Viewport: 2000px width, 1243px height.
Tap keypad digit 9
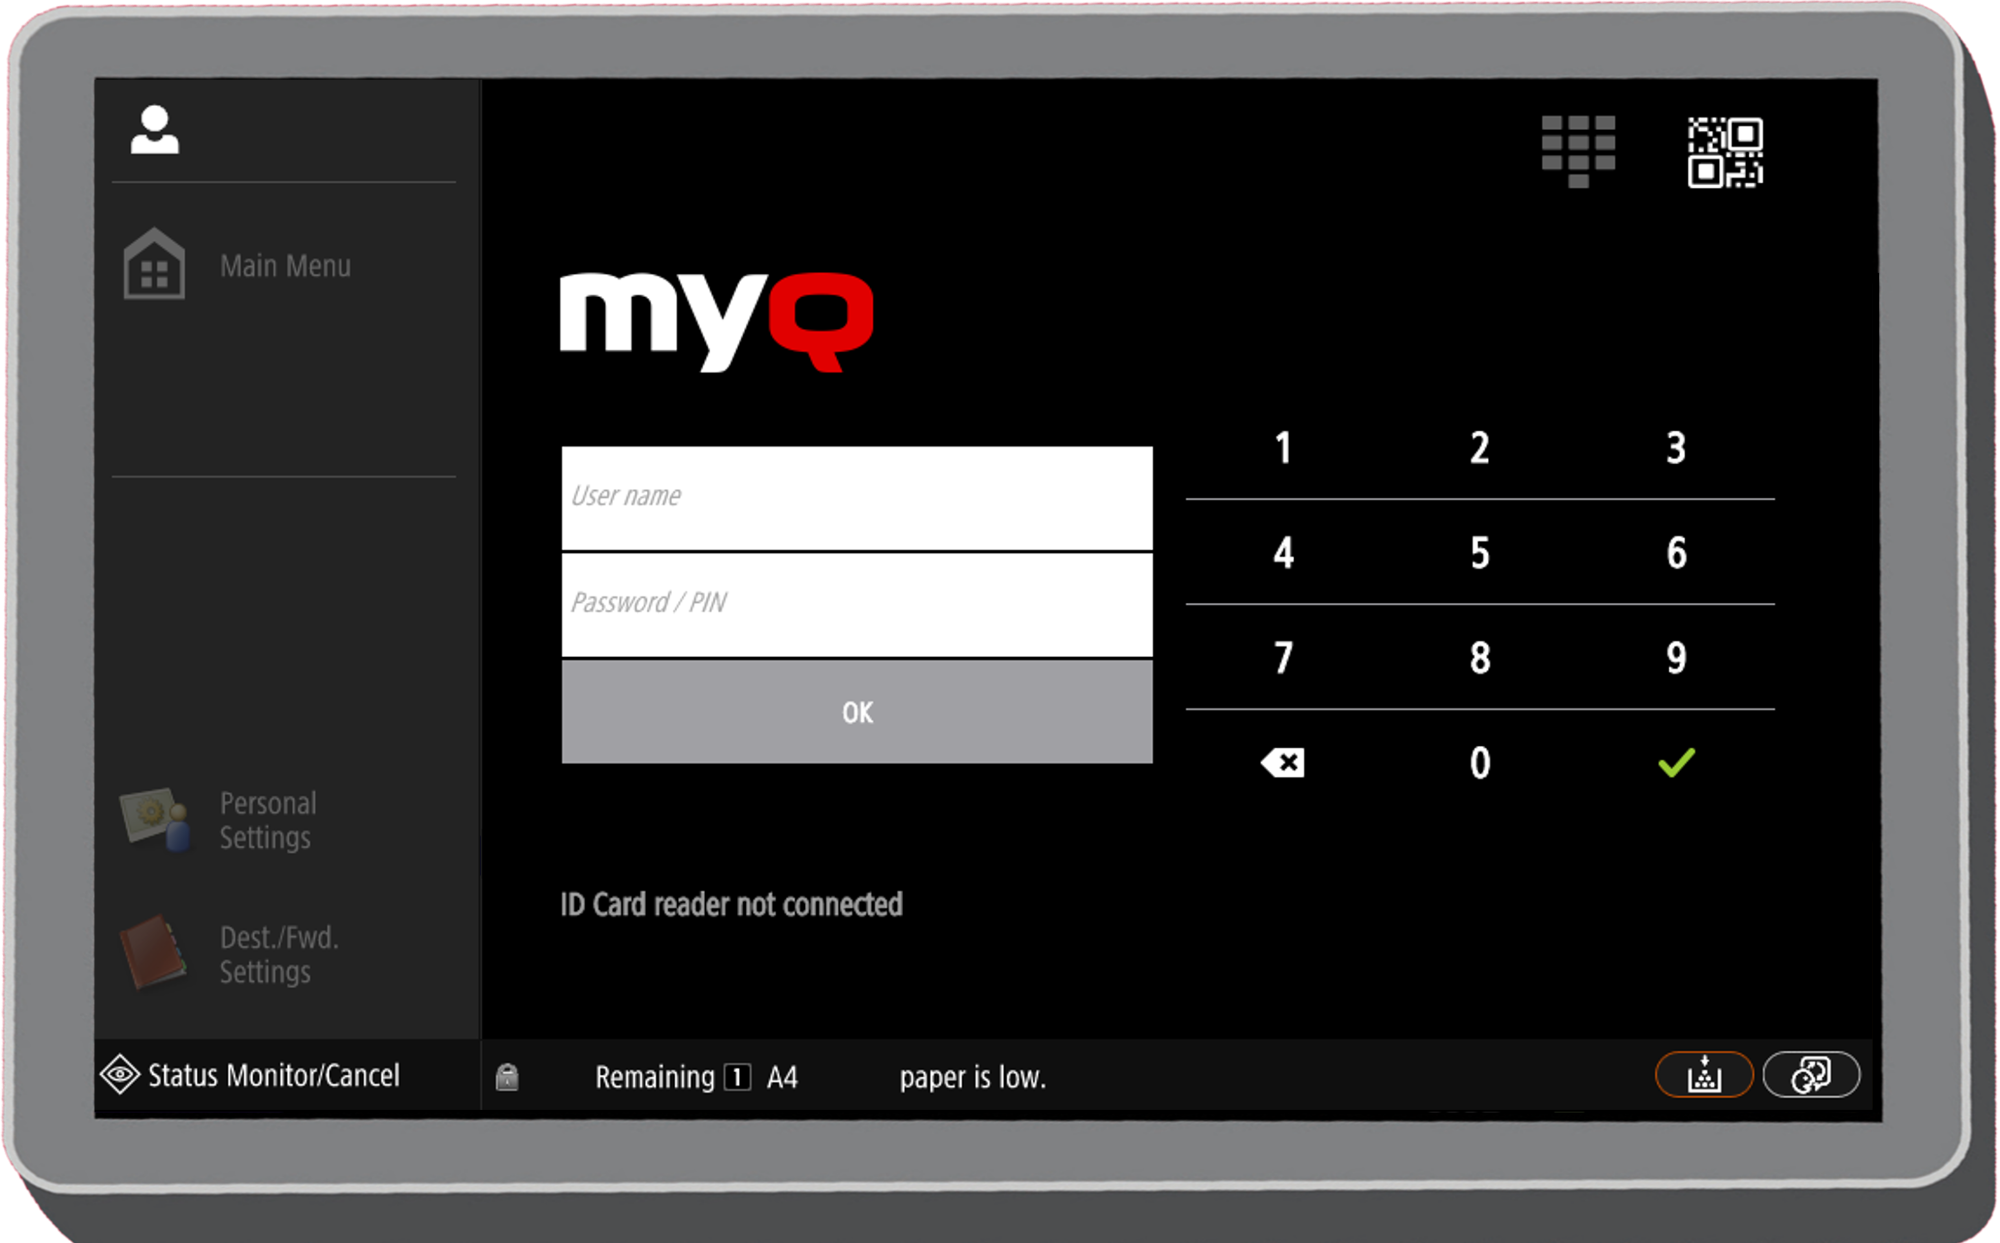coord(1676,657)
